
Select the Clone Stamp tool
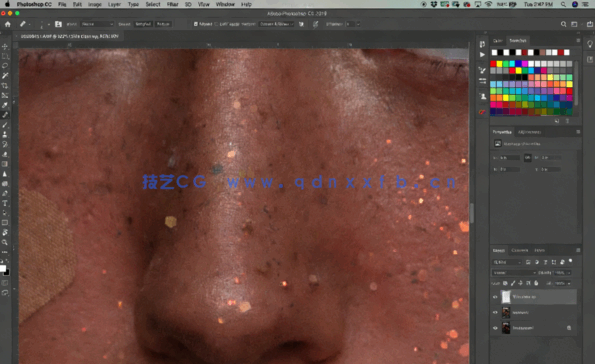(5, 135)
